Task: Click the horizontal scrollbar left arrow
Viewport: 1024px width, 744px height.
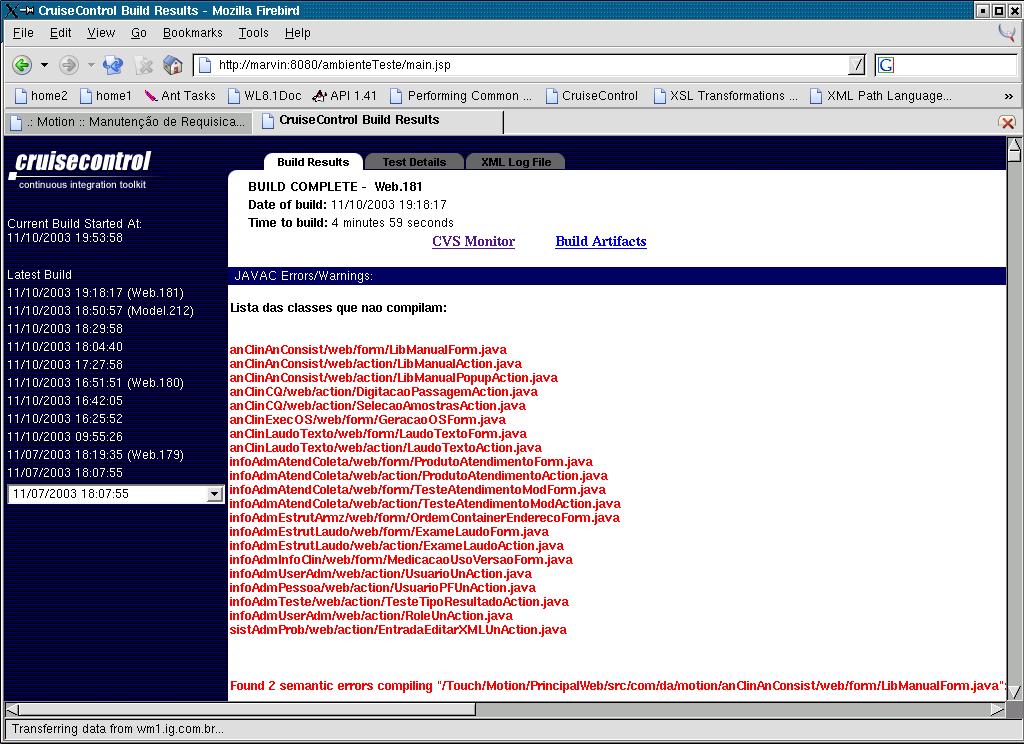Action: click(12, 709)
